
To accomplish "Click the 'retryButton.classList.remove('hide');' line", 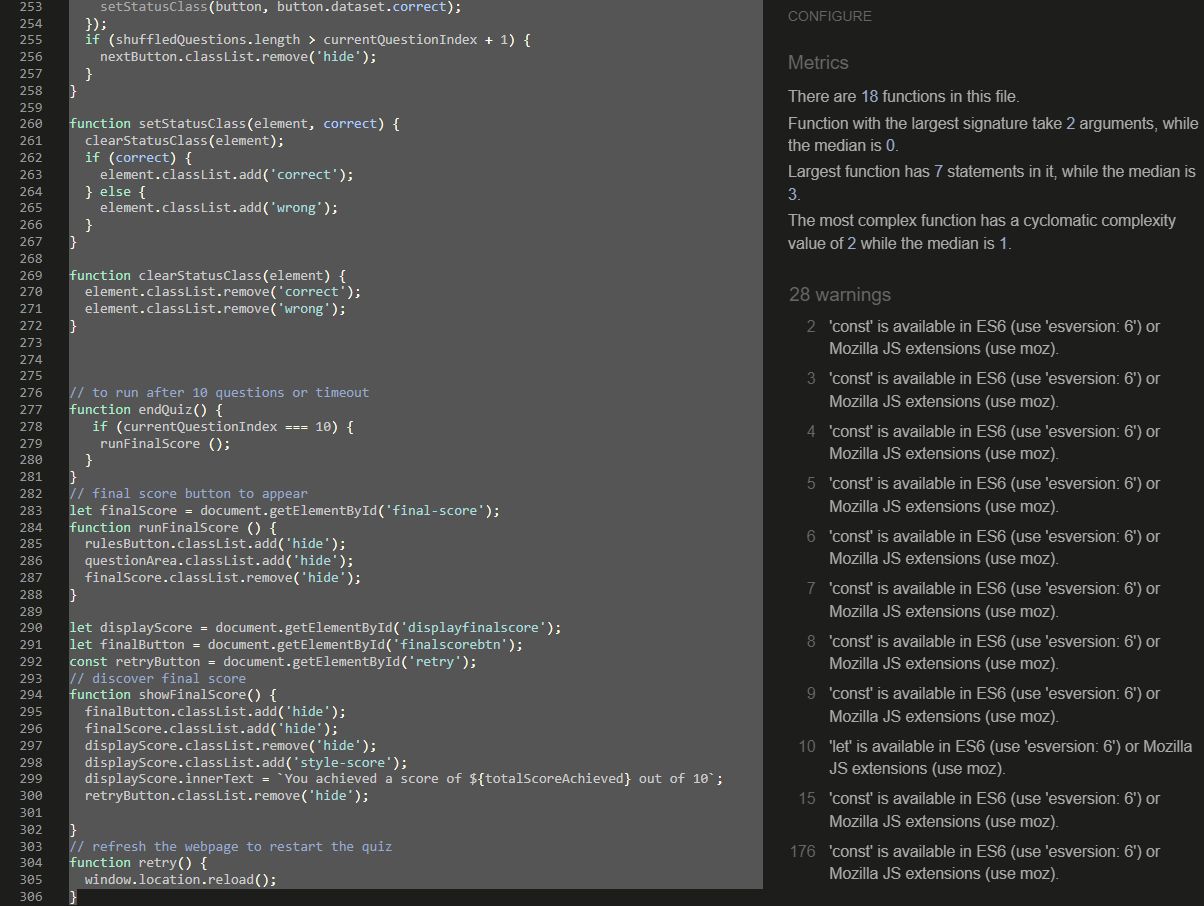I will [227, 795].
